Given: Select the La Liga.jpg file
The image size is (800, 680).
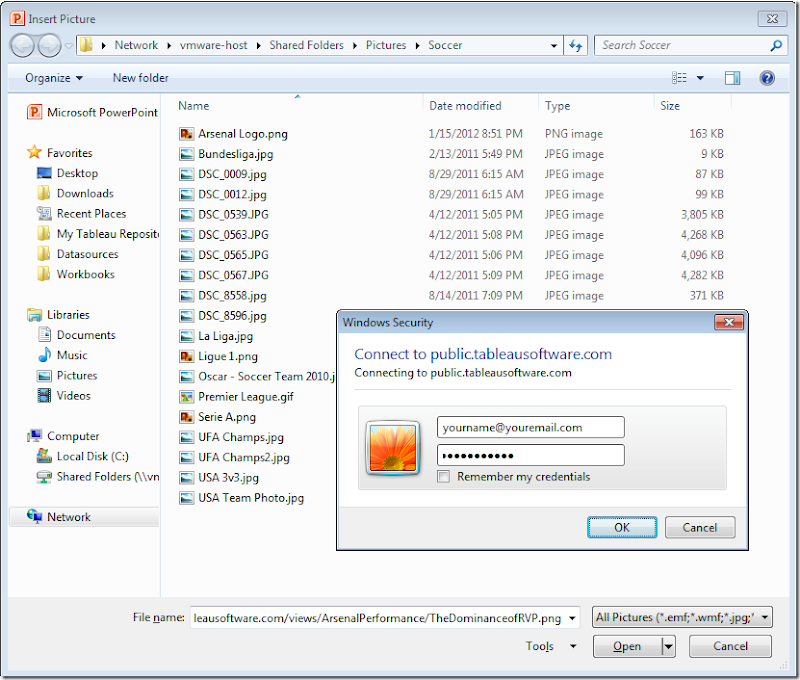Looking at the screenshot, I should pyautogui.click(x=226, y=336).
